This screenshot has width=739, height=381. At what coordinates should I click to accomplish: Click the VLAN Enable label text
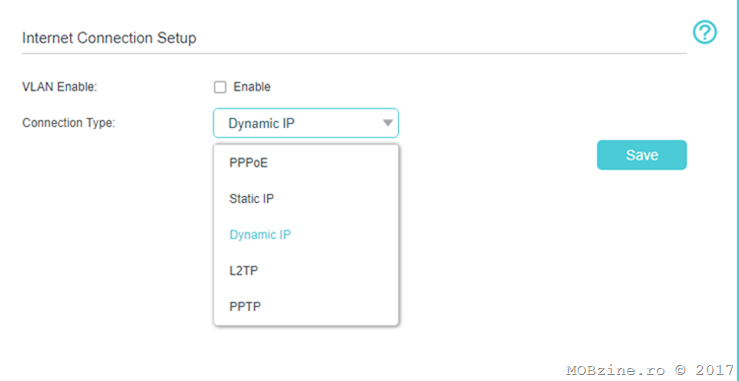point(59,87)
